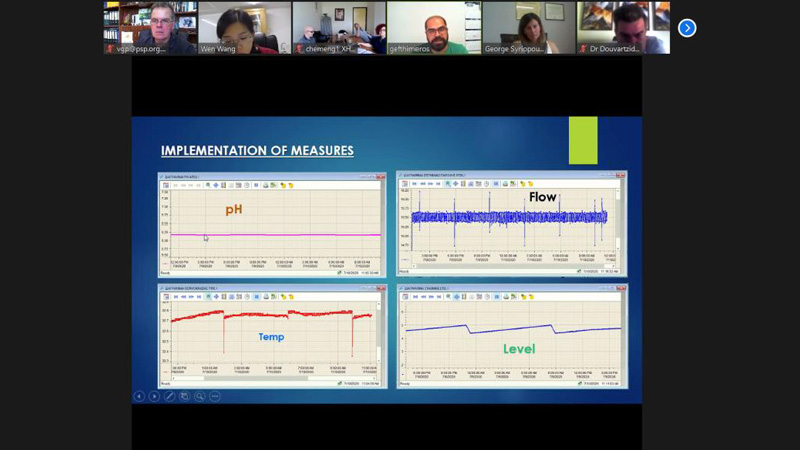Click the zoom icon in Flow chart toolbar
The height and width of the screenshot is (450, 800).
click(447, 184)
